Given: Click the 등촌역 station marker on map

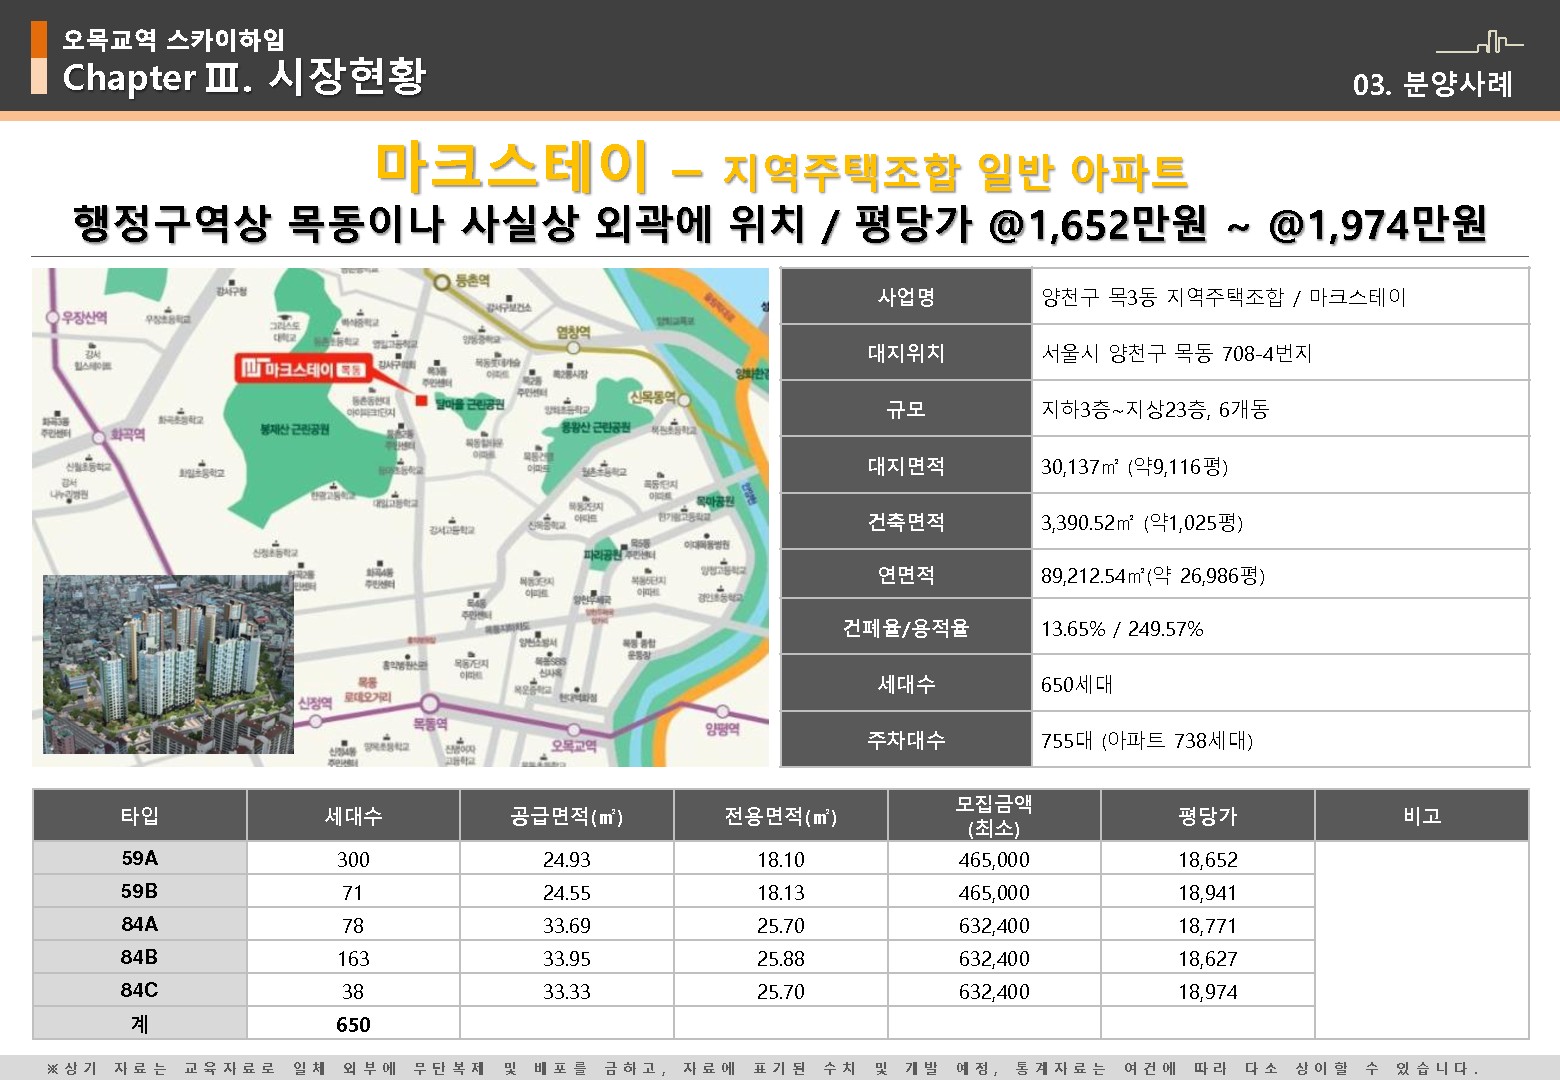Looking at the screenshot, I should (x=441, y=282).
